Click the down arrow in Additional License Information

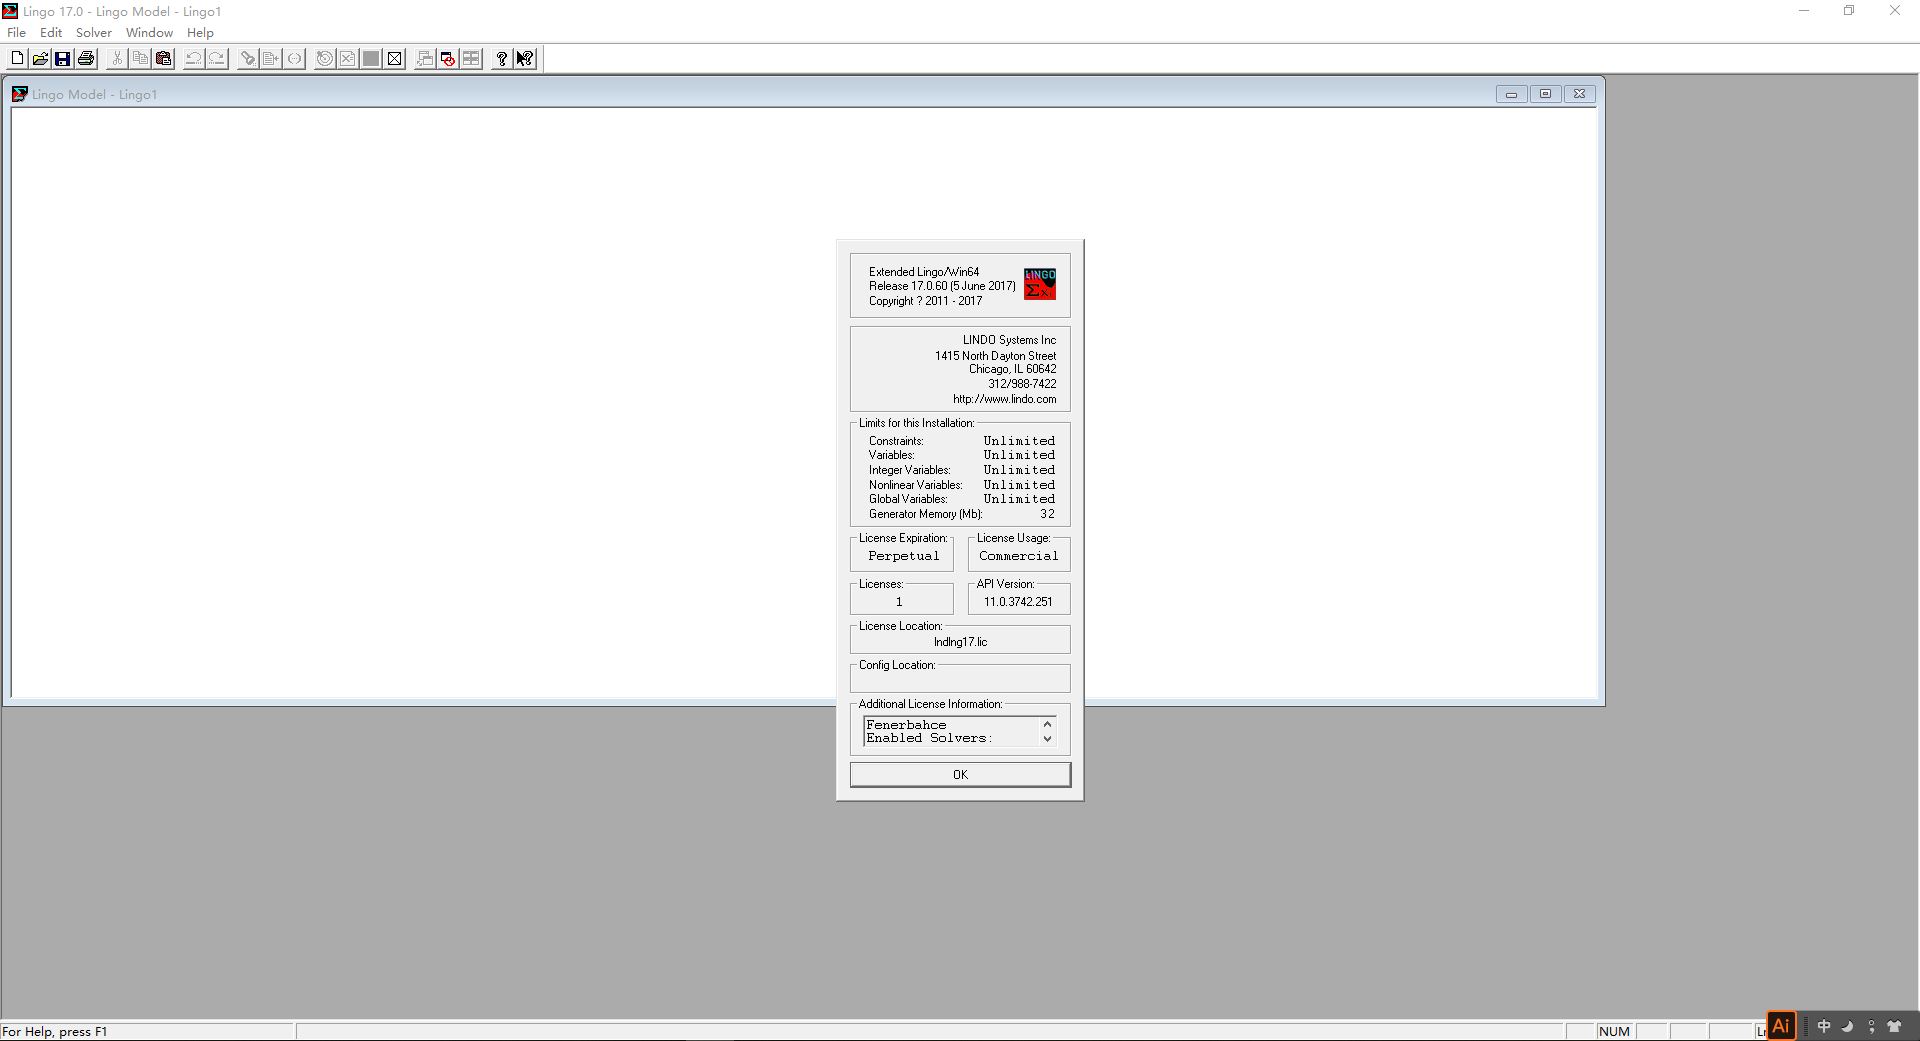click(x=1047, y=739)
